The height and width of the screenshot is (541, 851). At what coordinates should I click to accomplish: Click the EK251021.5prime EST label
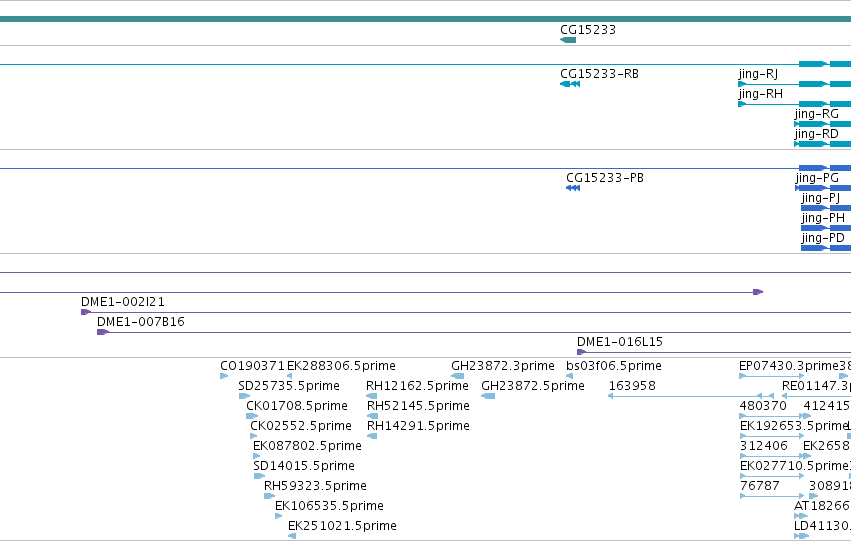pos(342,526)
